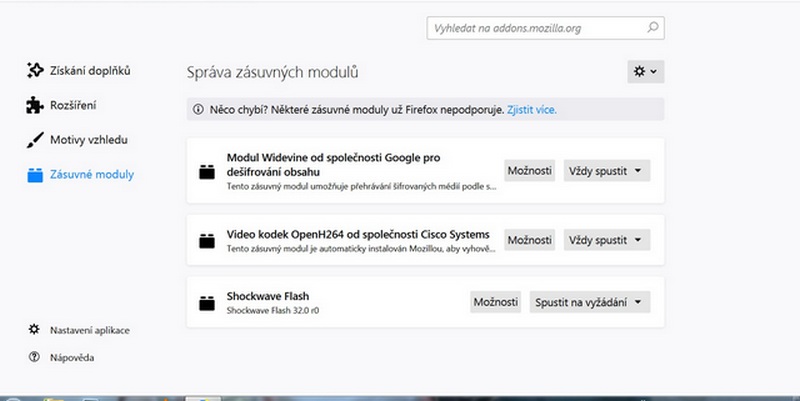Click the info icon in the notice bar

tap(197, 108)
